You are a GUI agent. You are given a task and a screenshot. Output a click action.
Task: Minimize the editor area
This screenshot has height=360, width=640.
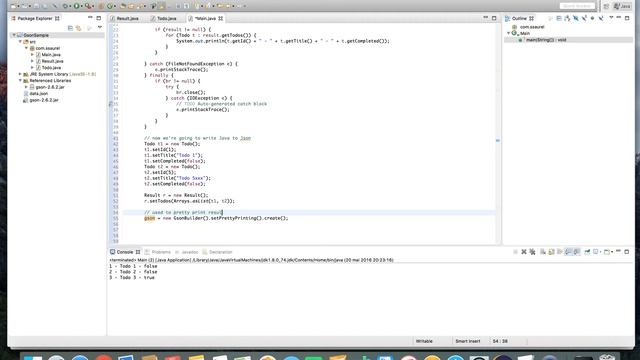point(486,18)
